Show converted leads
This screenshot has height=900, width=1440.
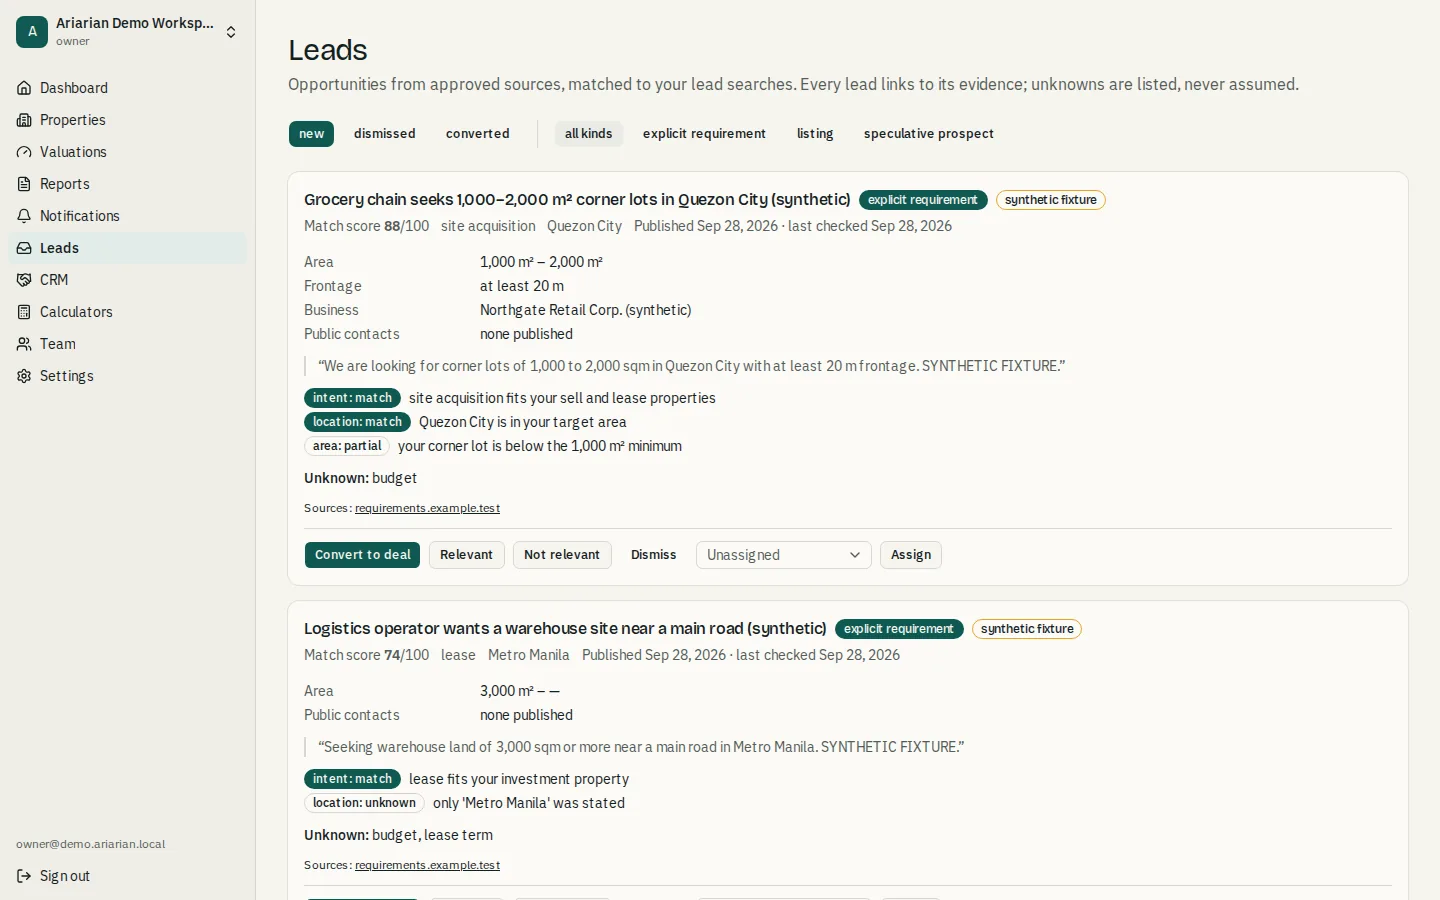478,134
